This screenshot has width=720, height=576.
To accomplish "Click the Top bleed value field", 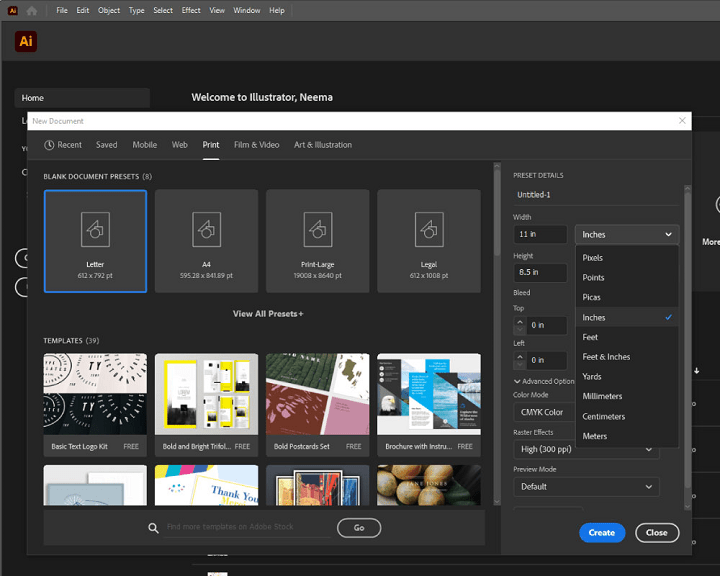I will (x=546, y=326).
